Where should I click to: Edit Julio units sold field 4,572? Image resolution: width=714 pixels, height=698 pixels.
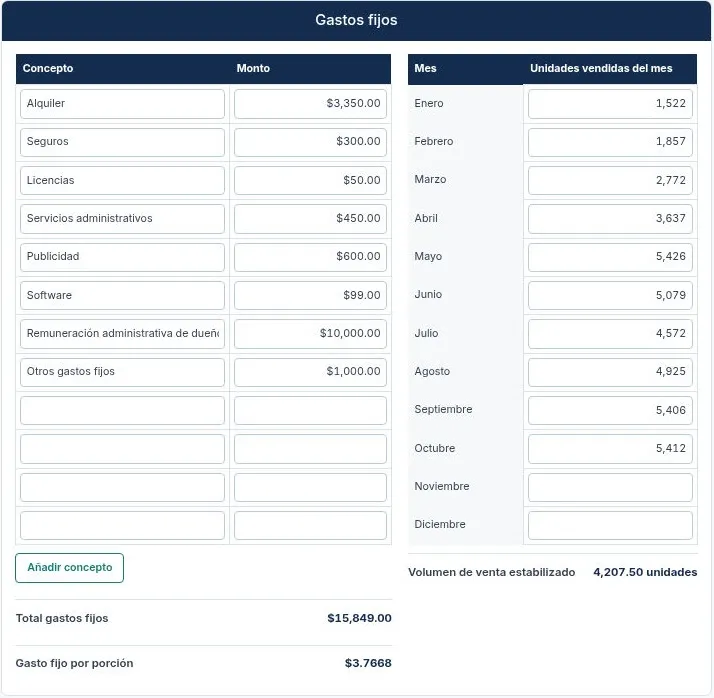tap(610, 334)
